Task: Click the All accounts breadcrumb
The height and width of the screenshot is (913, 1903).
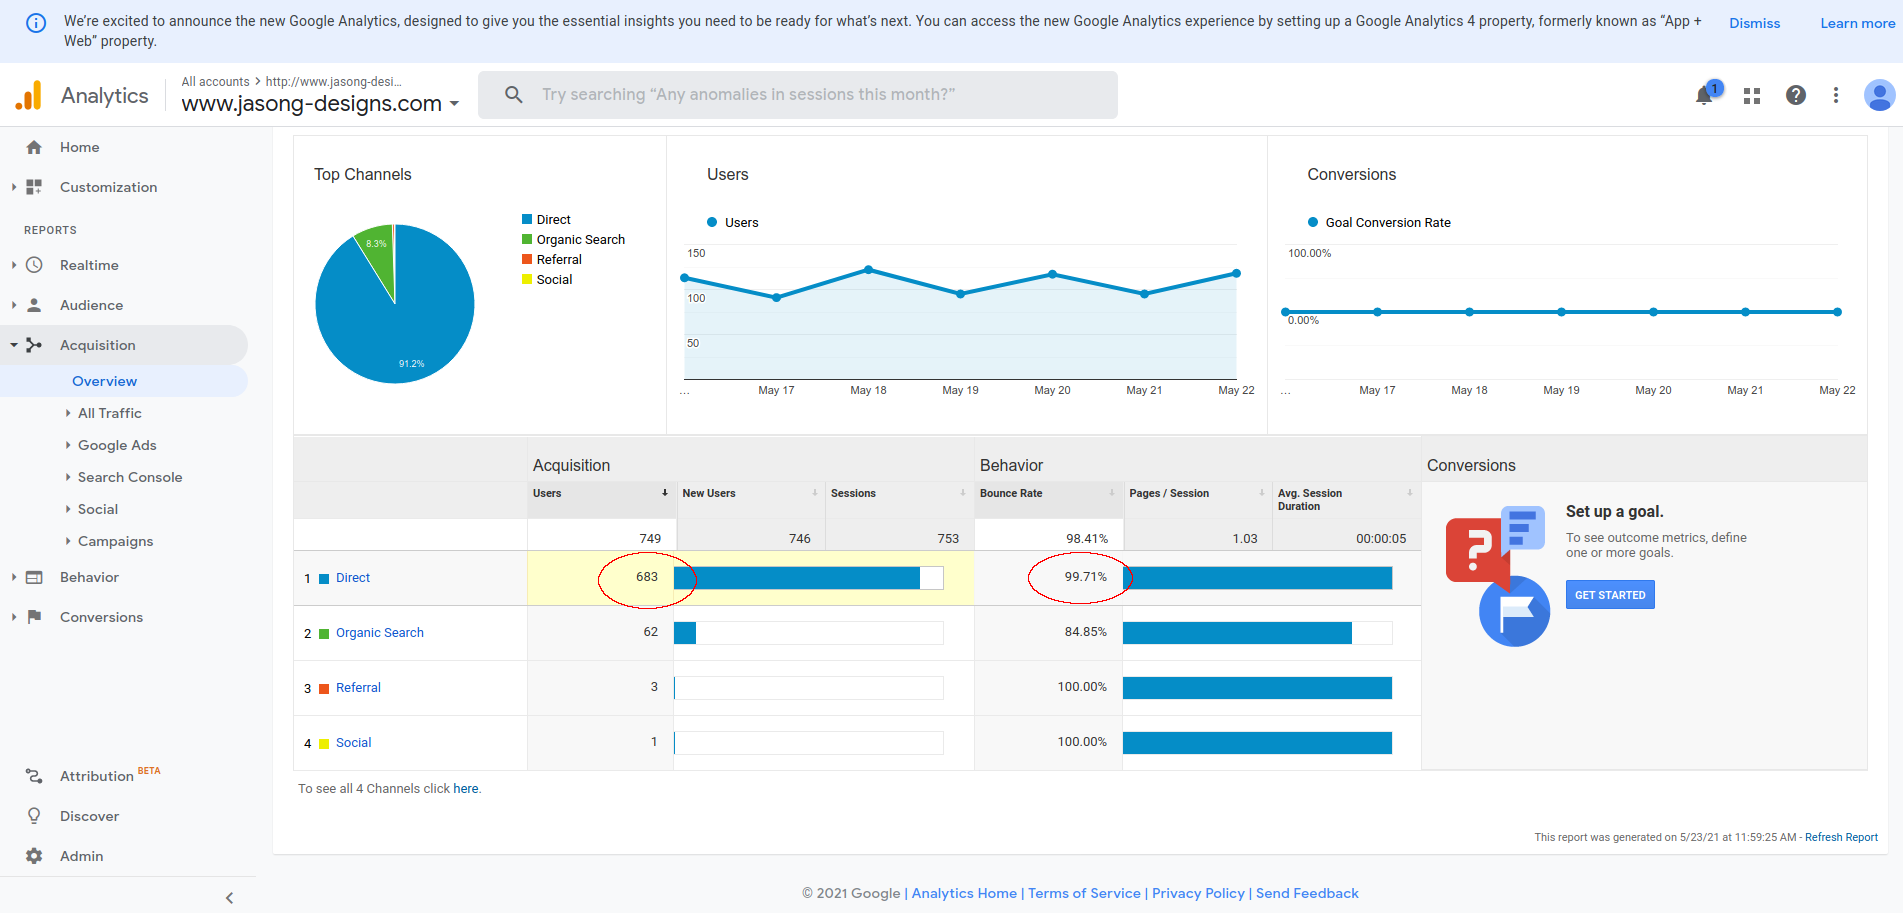Action: click(x=215, y=82)
